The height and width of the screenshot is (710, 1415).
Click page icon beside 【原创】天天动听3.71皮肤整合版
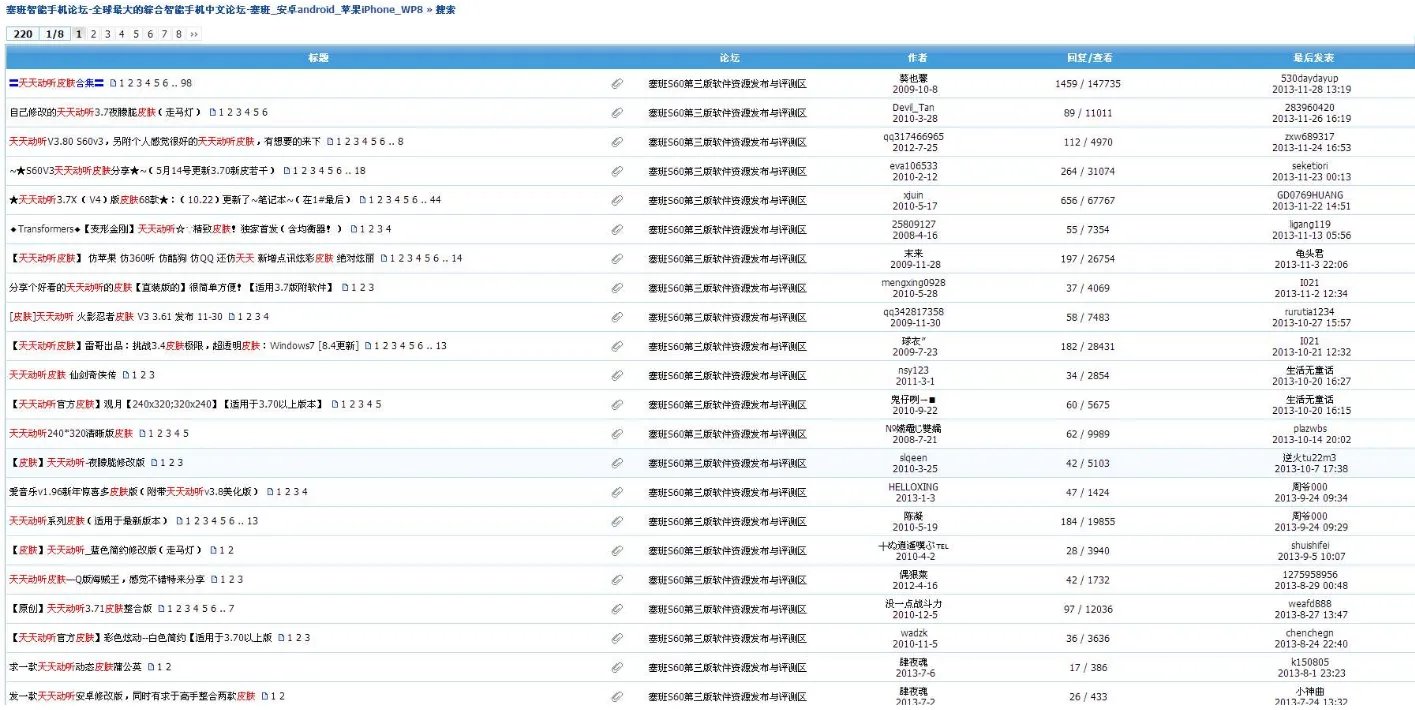[160, 609]
